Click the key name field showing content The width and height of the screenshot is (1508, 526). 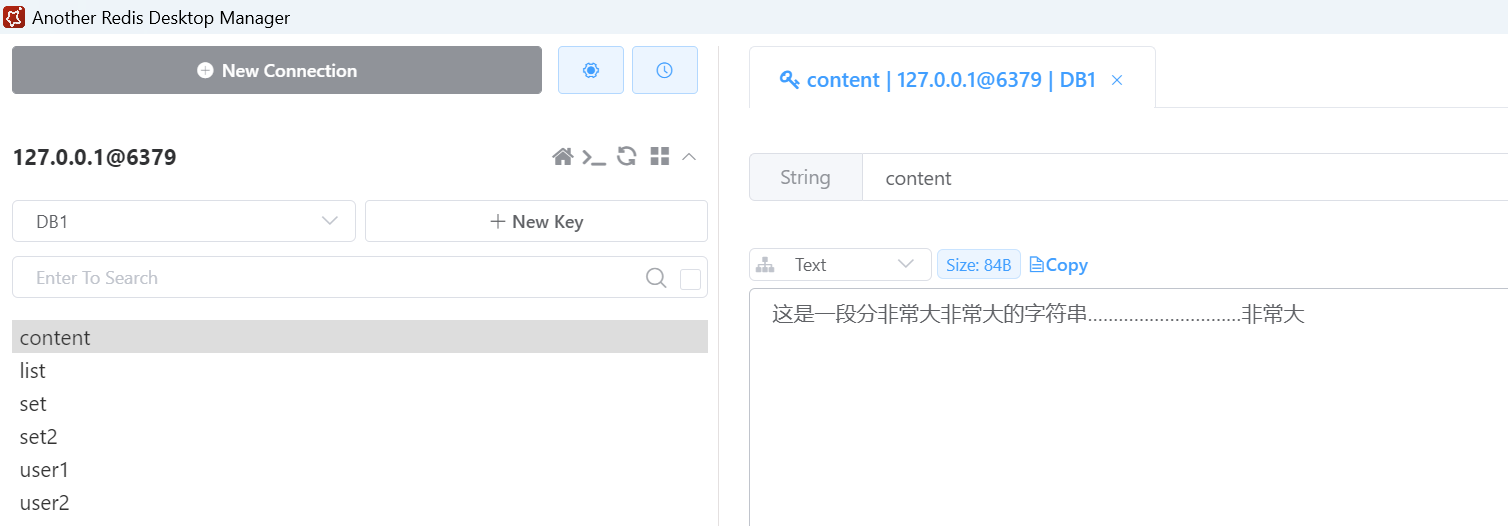pyautogui.click(x=1180, y=178)
